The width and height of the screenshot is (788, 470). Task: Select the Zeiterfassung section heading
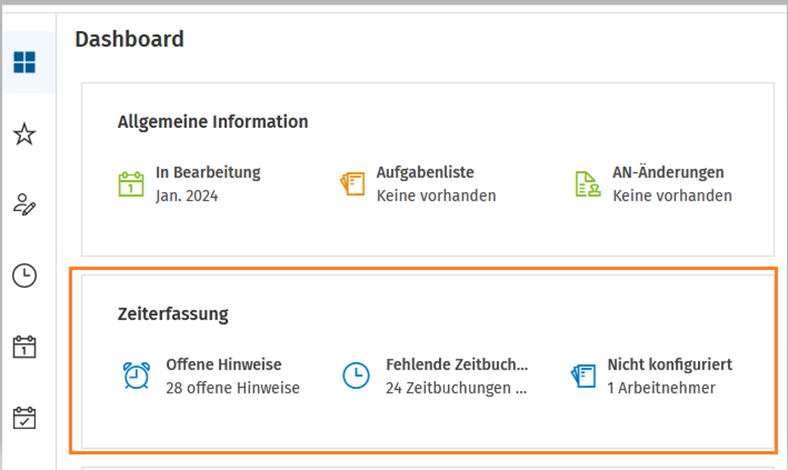click(x=173, y=314)
